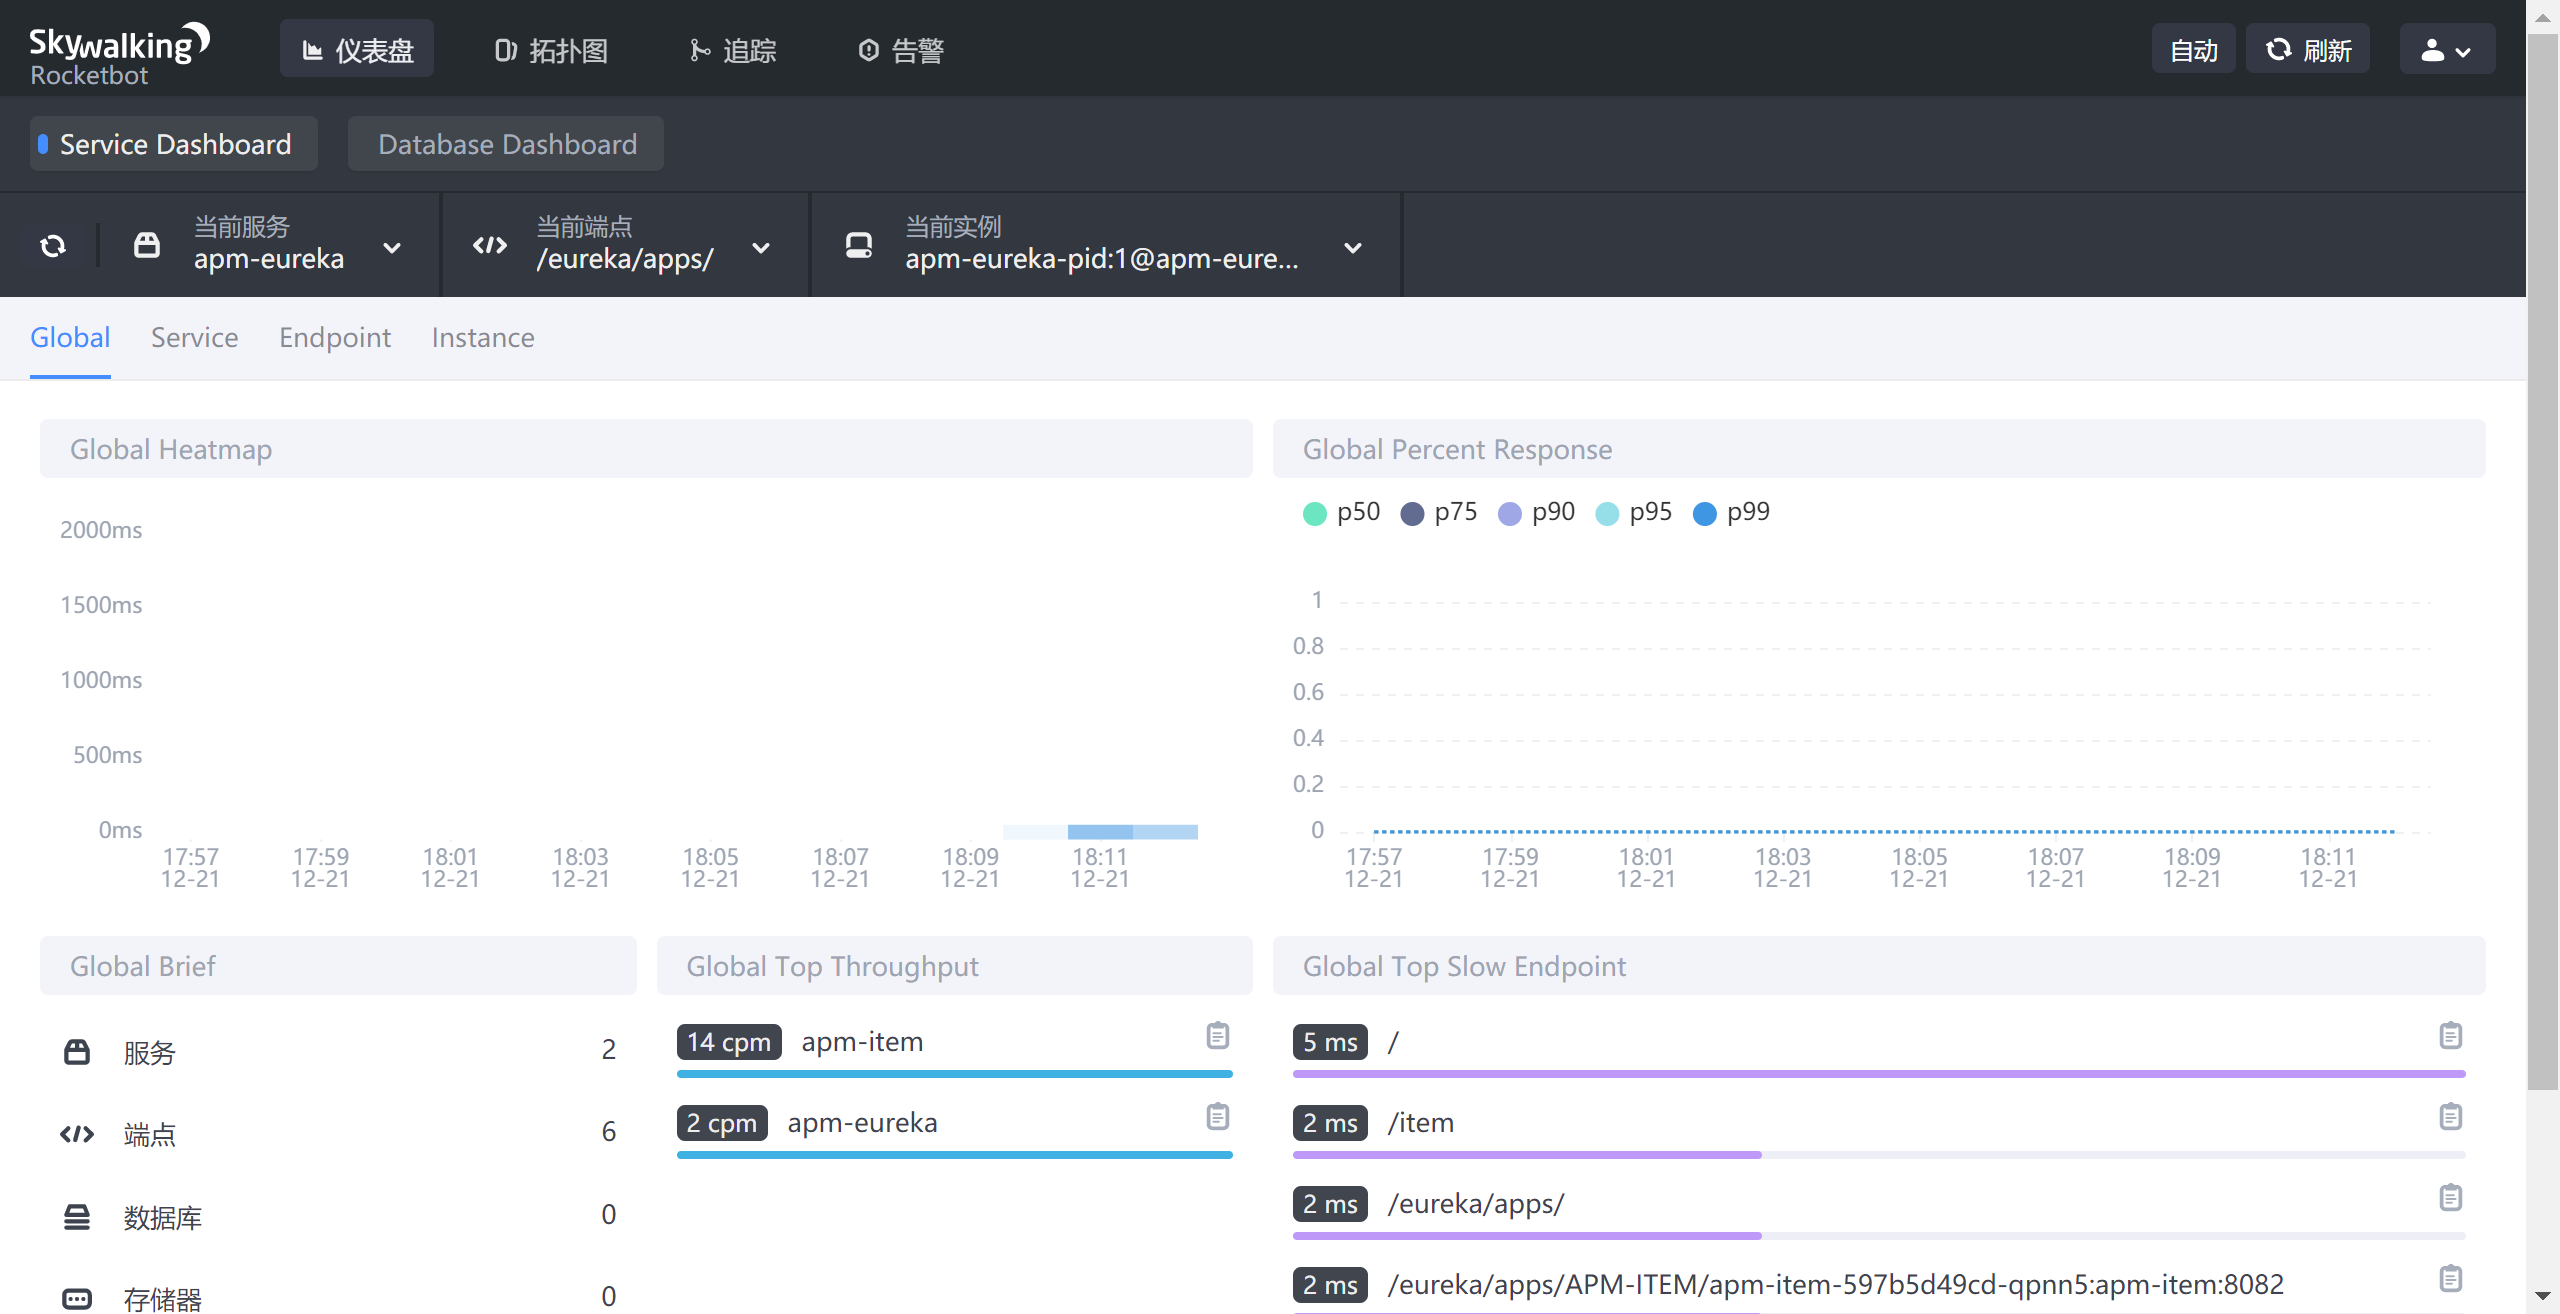Toggle 自动 auto refresh mode
This screenshot has width=2560, height=1314.
coord(2193,50)
